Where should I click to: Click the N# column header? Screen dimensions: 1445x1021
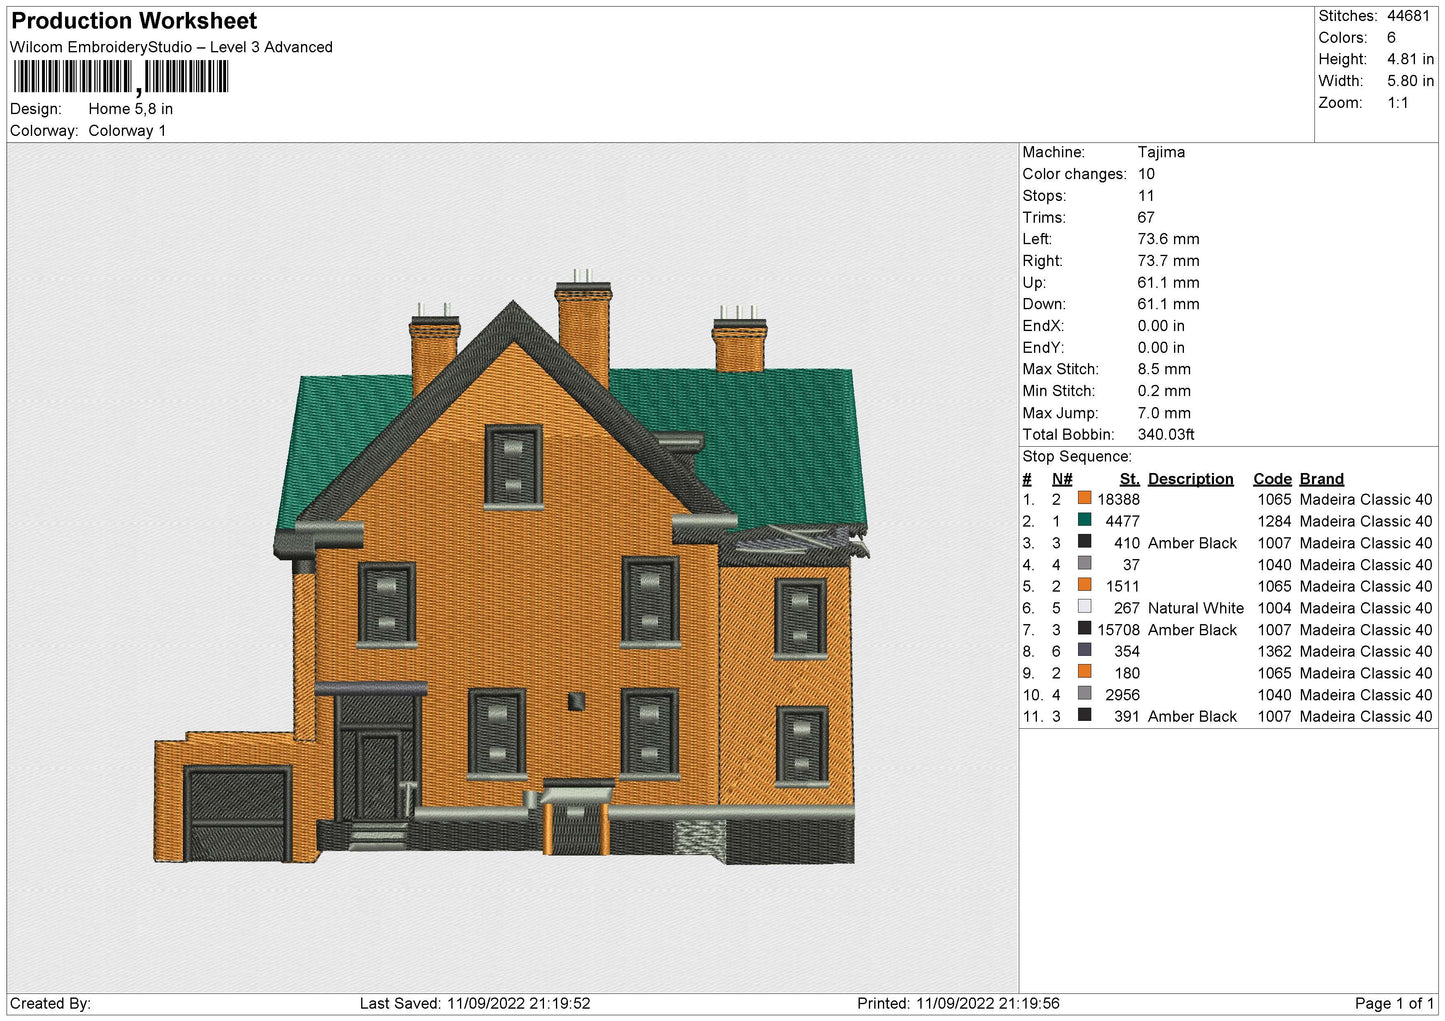point(1062,479)
